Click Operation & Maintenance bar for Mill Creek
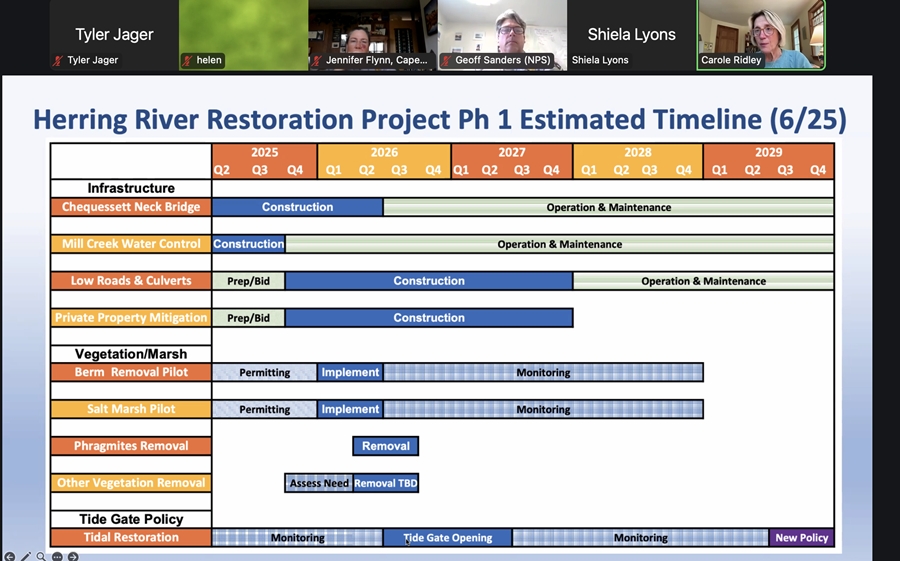The width and height of the screenshot is (900, 561). 560,244
